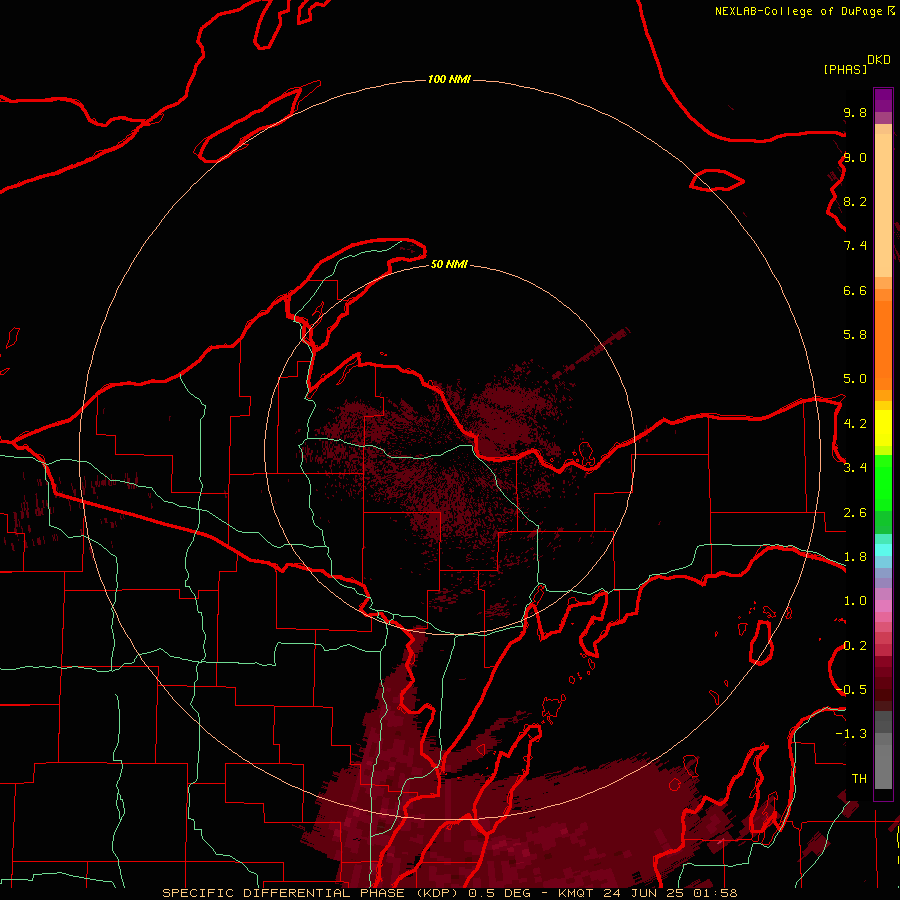Click the -1.3 value on the color scale
Viewport: 900px width, 900px height.
tap(851, 734)
